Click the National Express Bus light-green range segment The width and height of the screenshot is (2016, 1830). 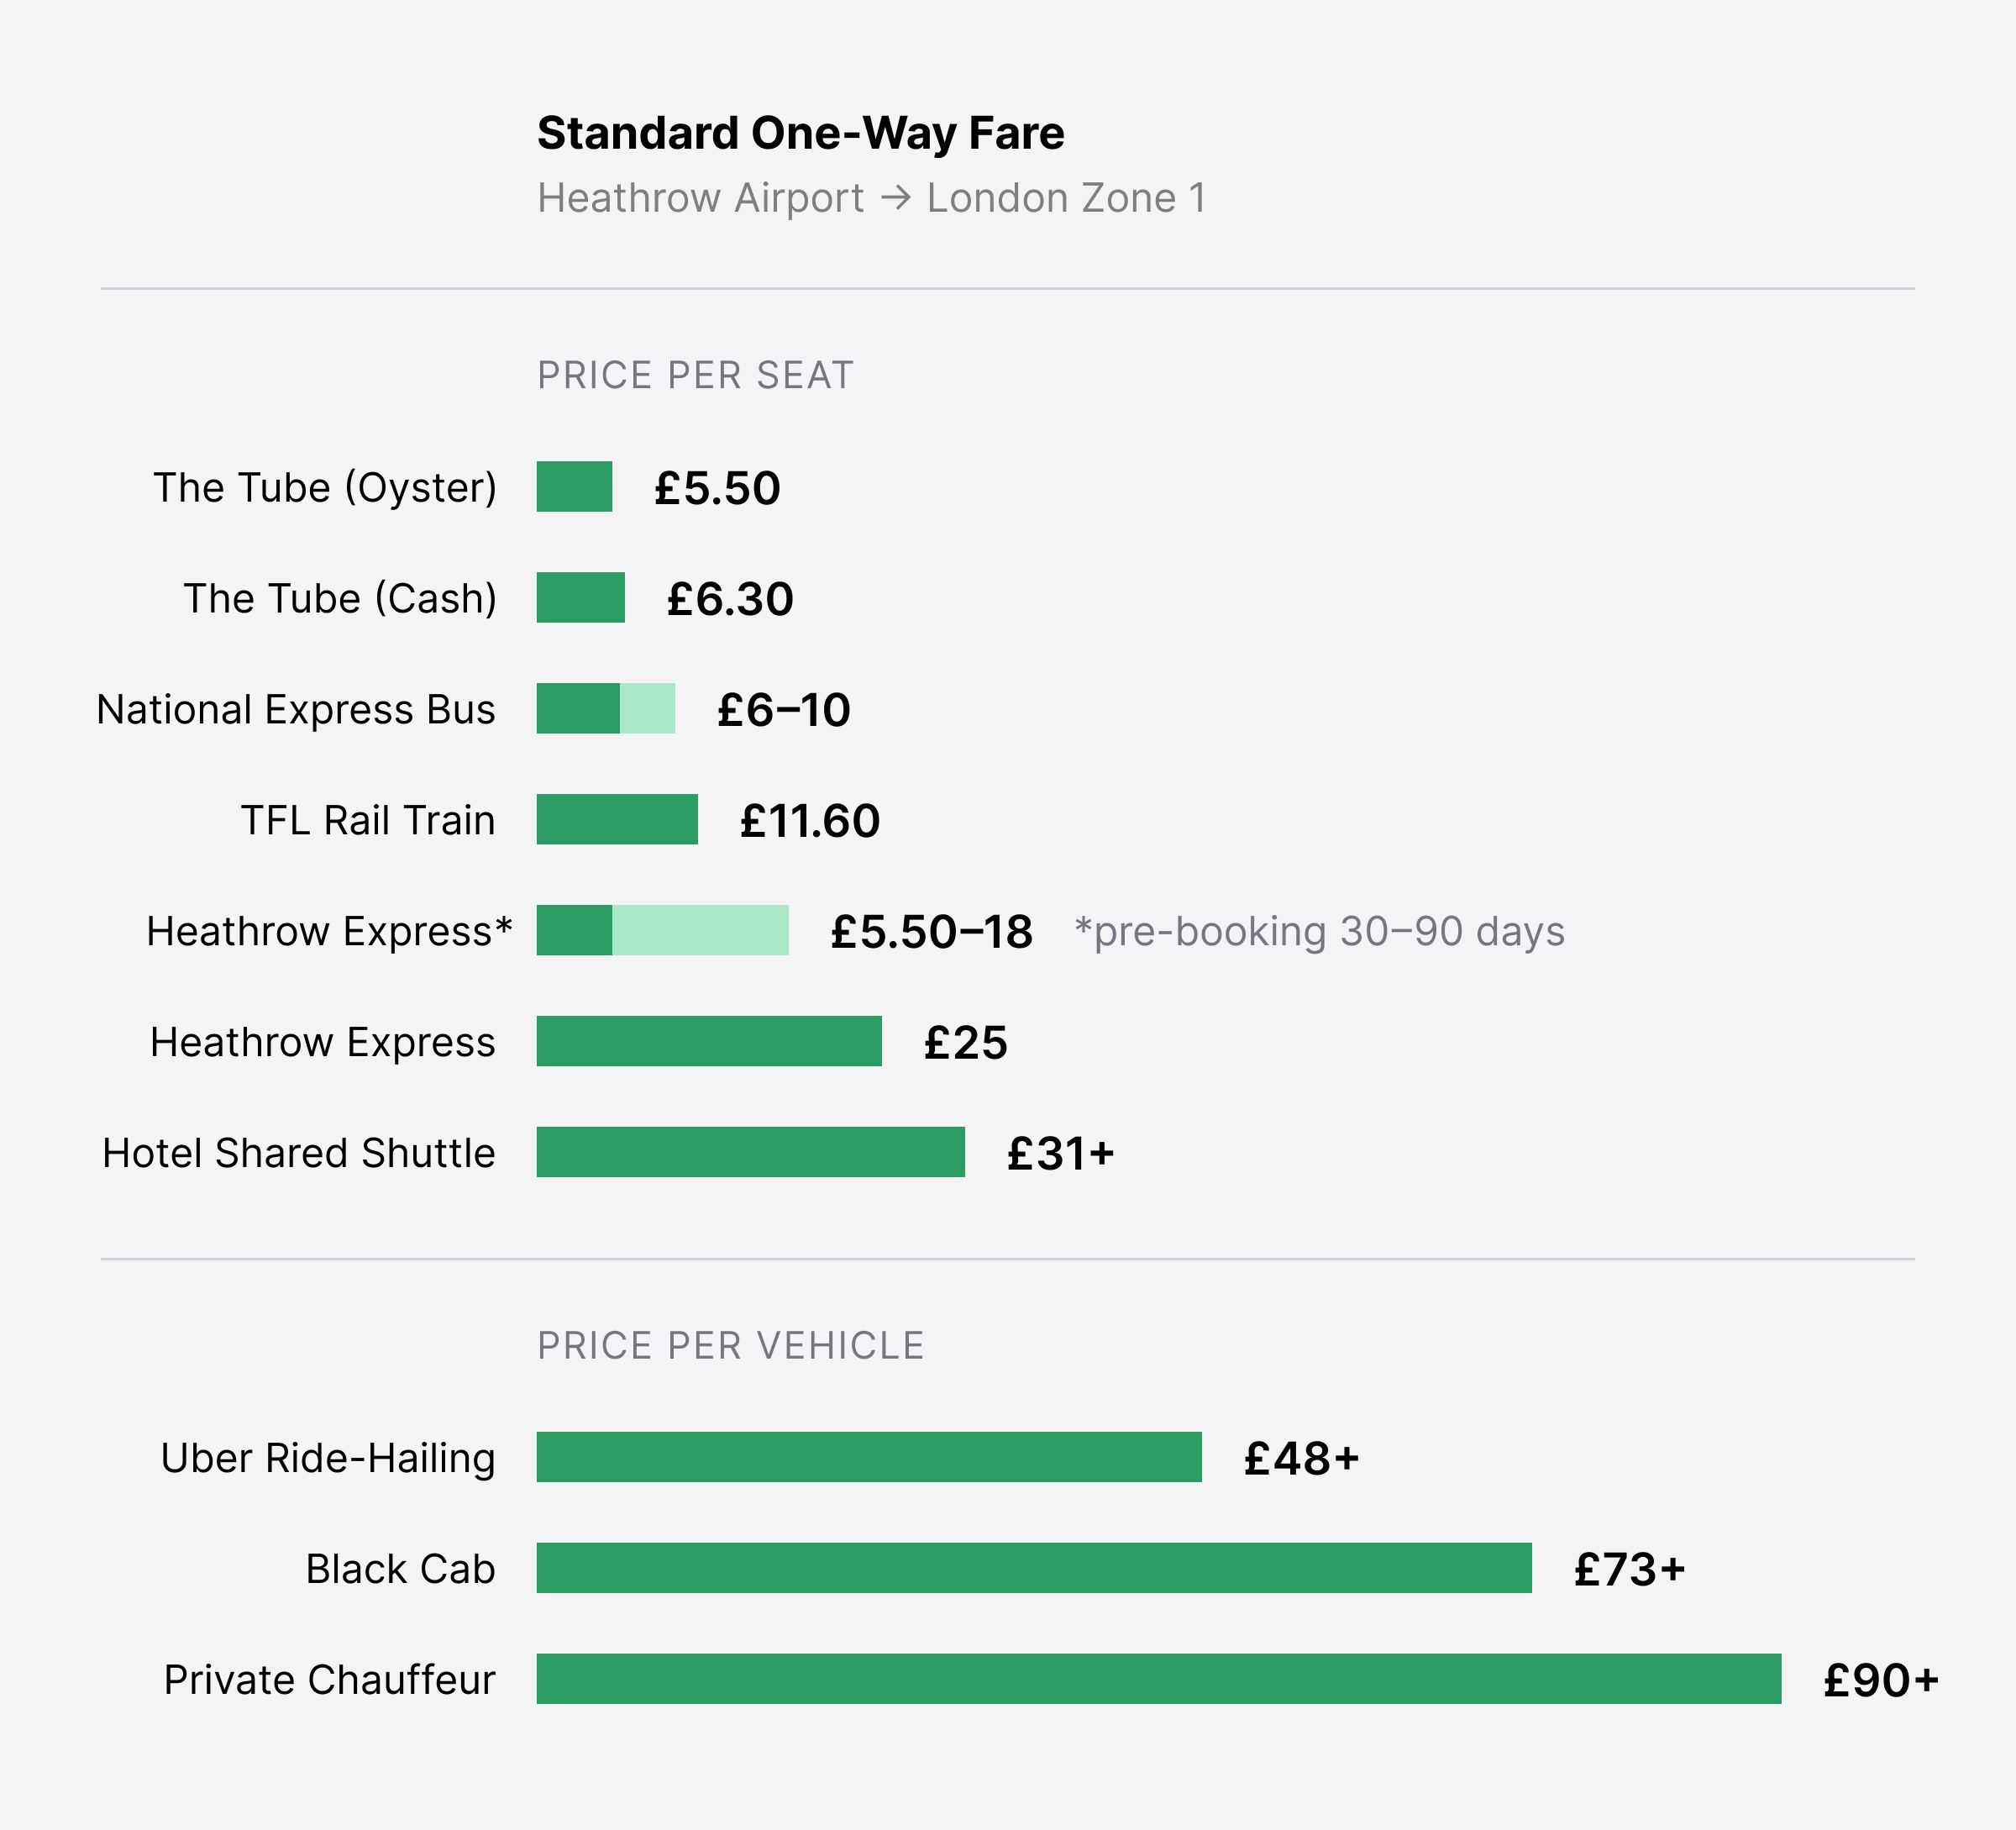click(x=647, y=709)
